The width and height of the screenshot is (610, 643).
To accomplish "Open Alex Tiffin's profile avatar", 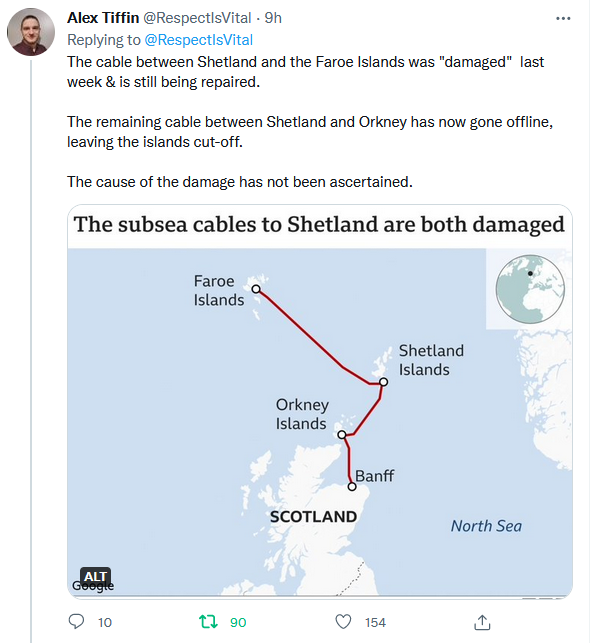I will [31, 32].
